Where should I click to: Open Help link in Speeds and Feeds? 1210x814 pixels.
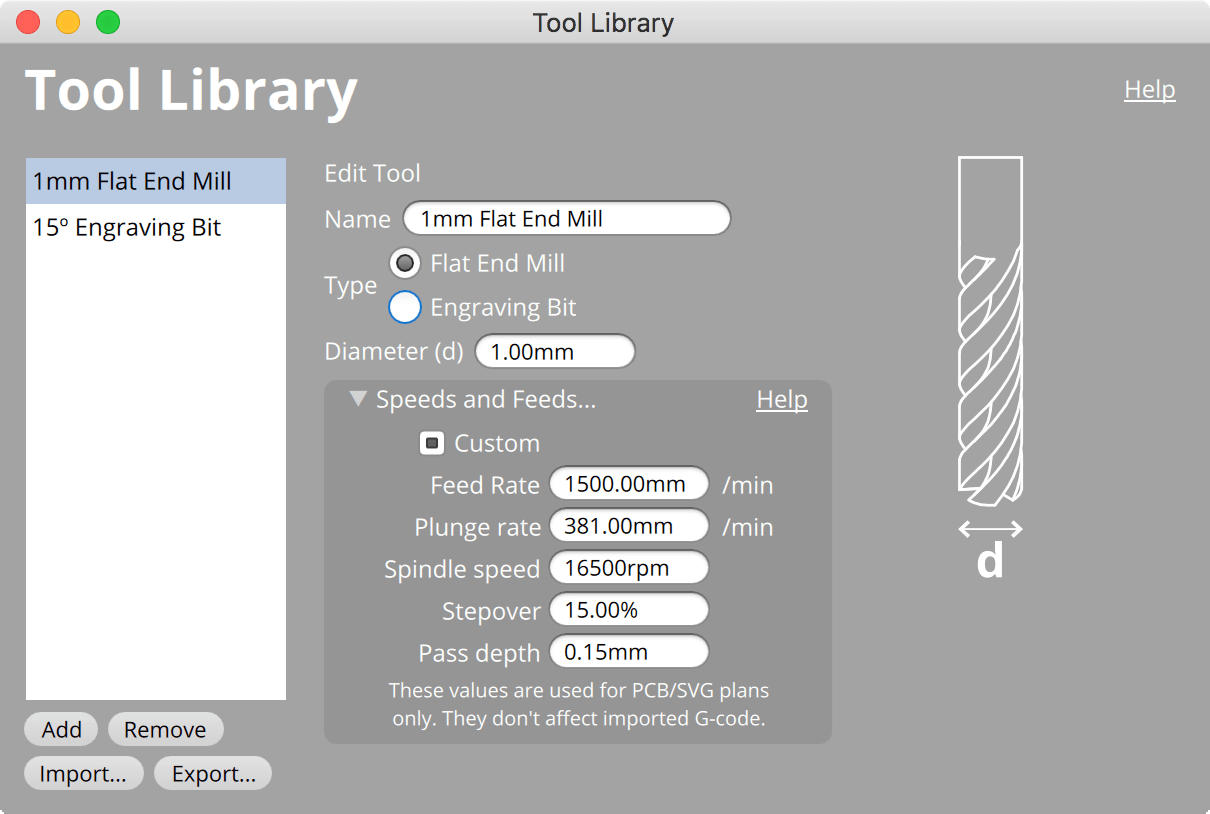[782, 399]
